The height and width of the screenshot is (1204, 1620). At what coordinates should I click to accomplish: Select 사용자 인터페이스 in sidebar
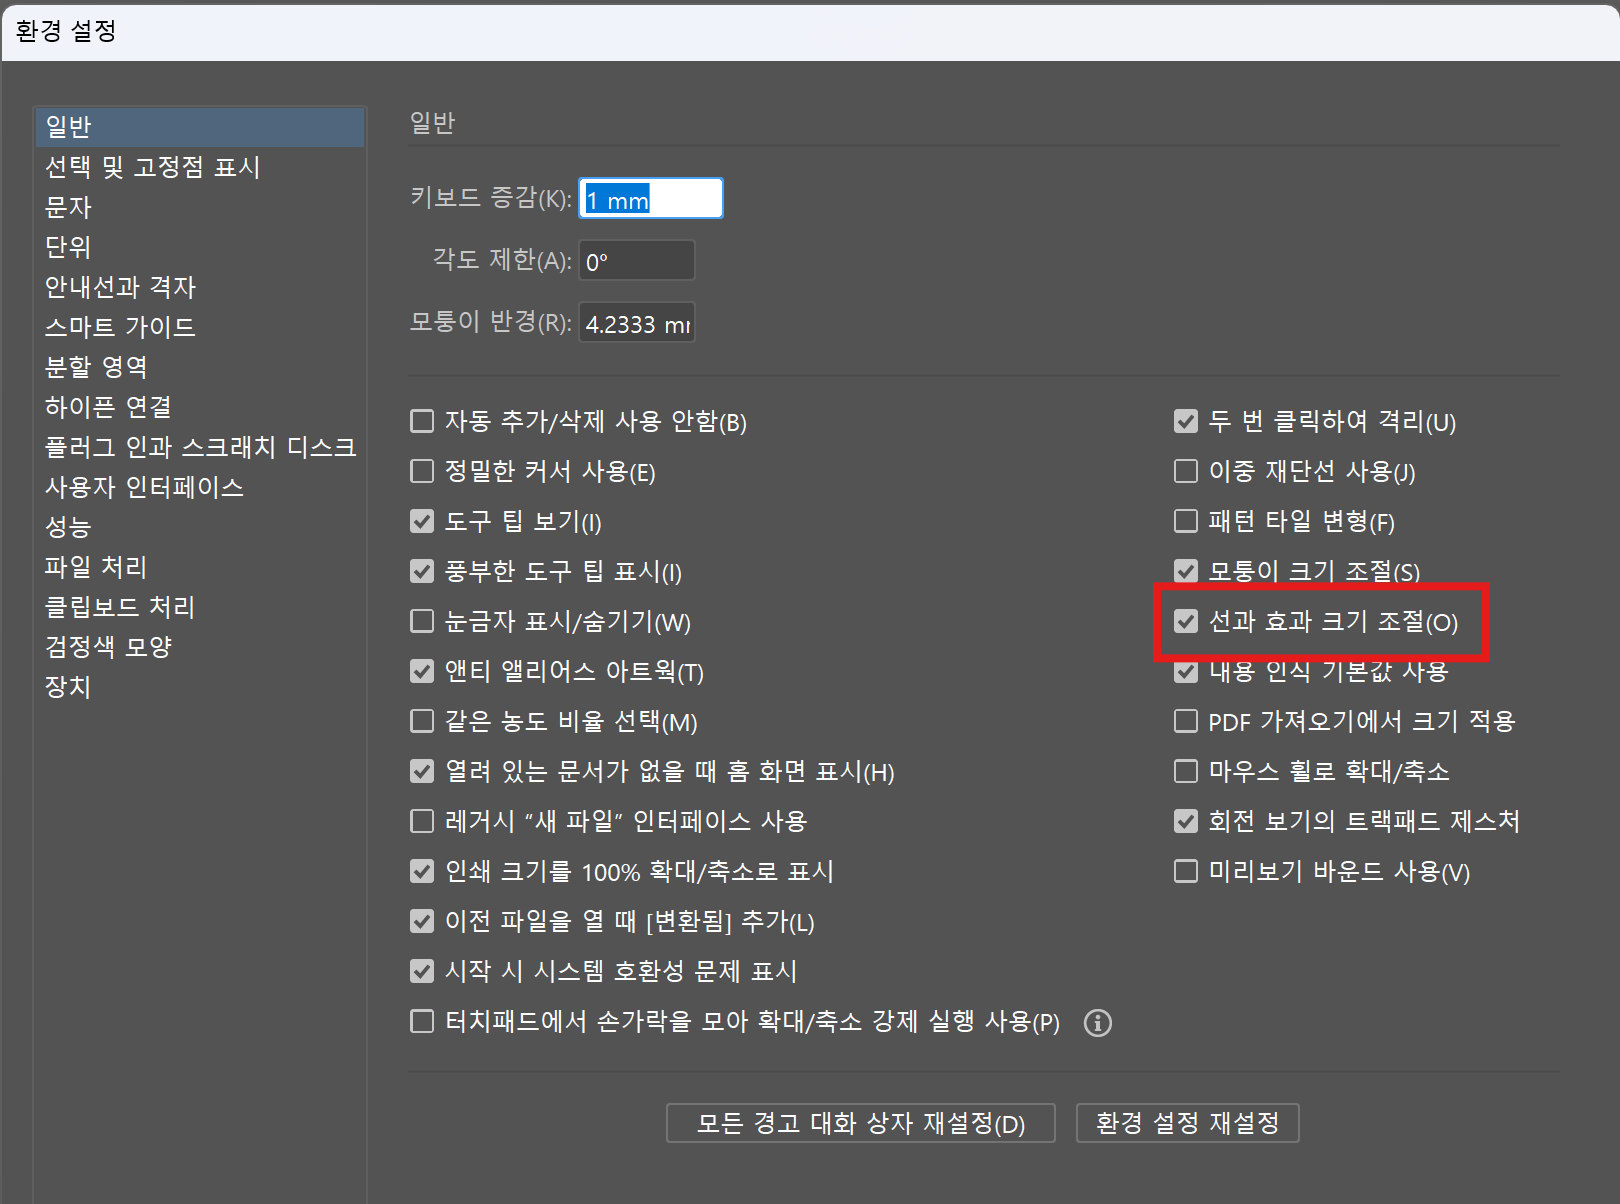pyautogui.click(x=145, y=487)
